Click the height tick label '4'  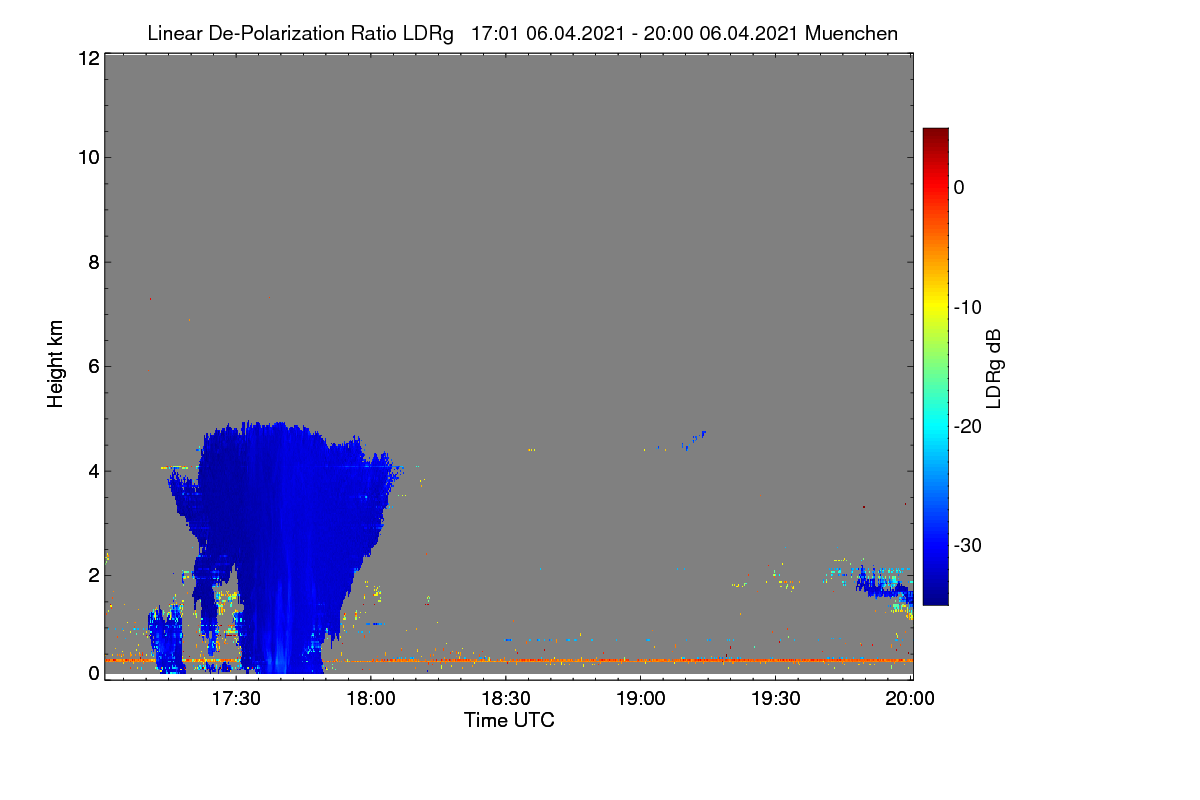[92, 471]
